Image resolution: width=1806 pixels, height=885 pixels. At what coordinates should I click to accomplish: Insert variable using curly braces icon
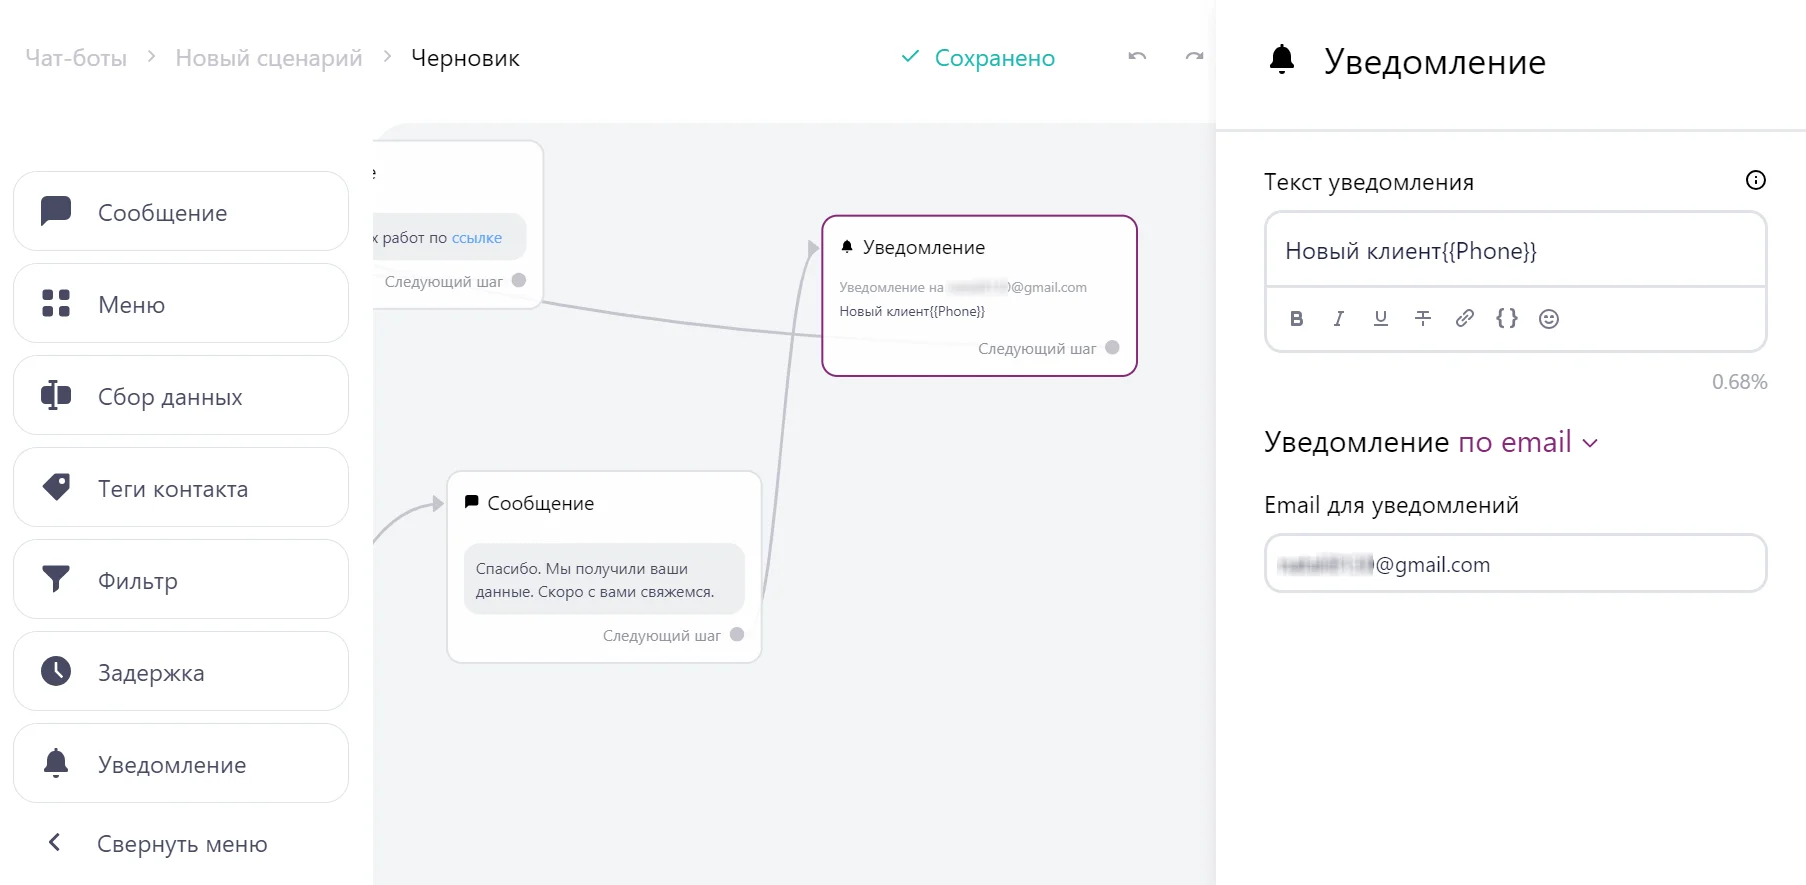pos(1506,319)
